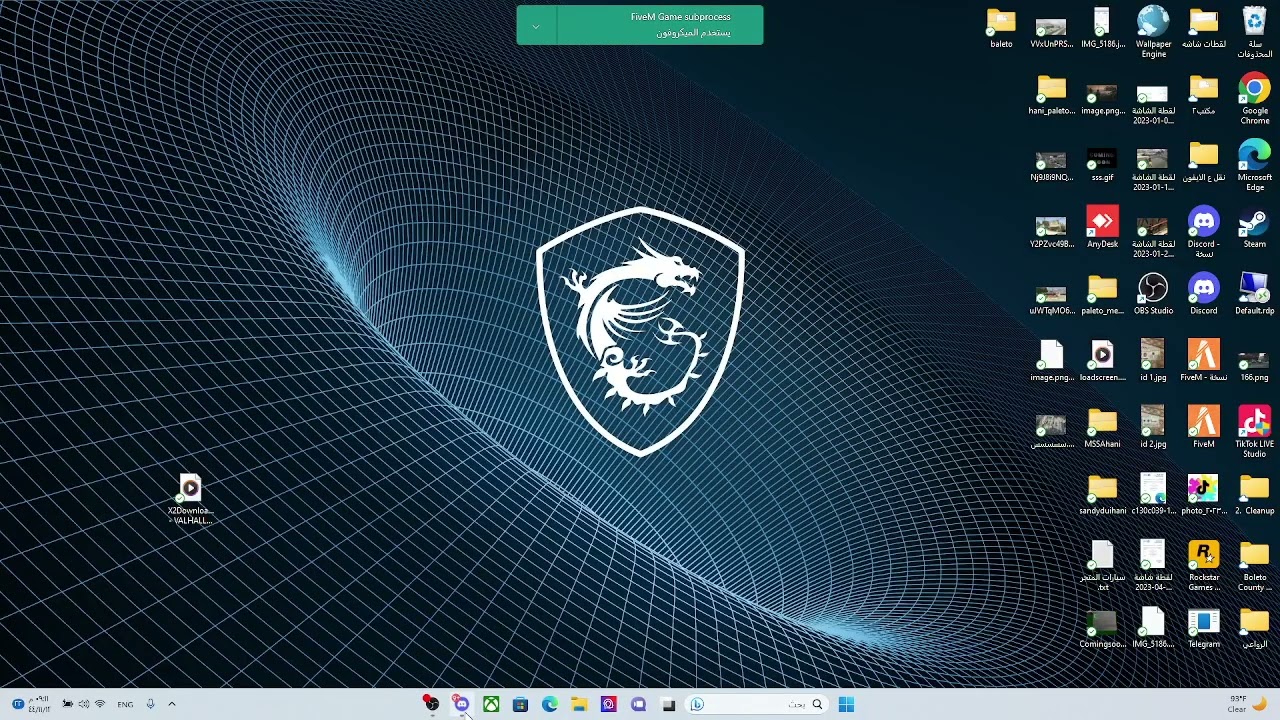
Task: Select the hani_paleto folder
Action: [x=1051, y=94]
